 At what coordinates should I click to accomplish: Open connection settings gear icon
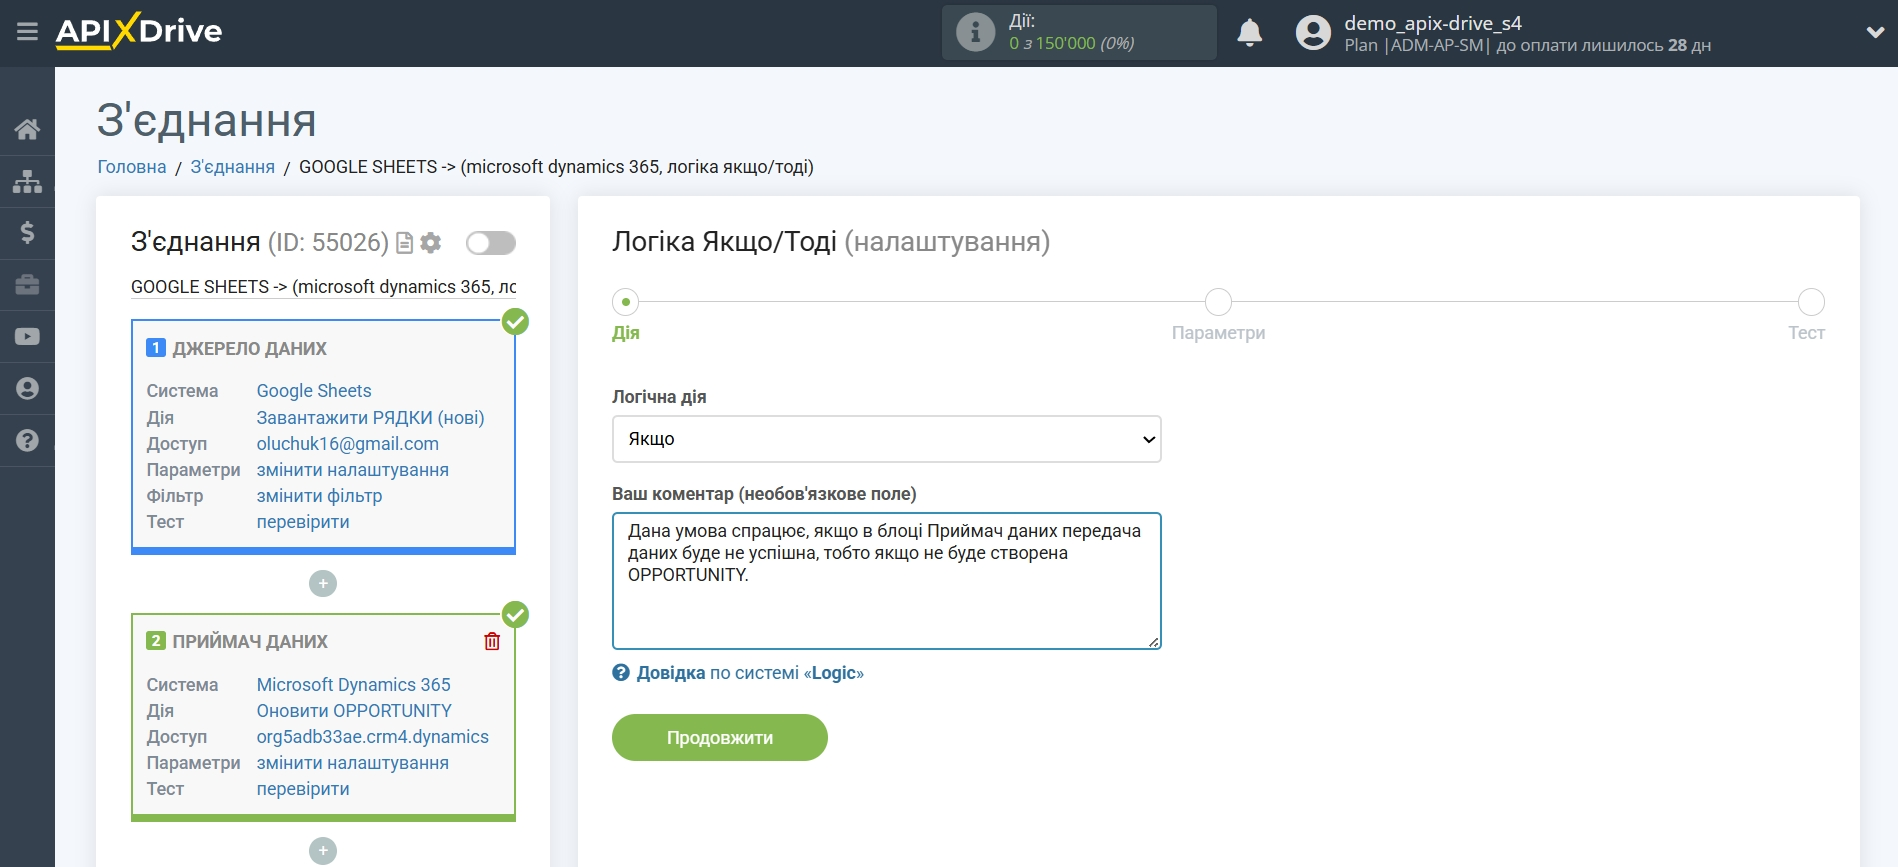point(431,243)
